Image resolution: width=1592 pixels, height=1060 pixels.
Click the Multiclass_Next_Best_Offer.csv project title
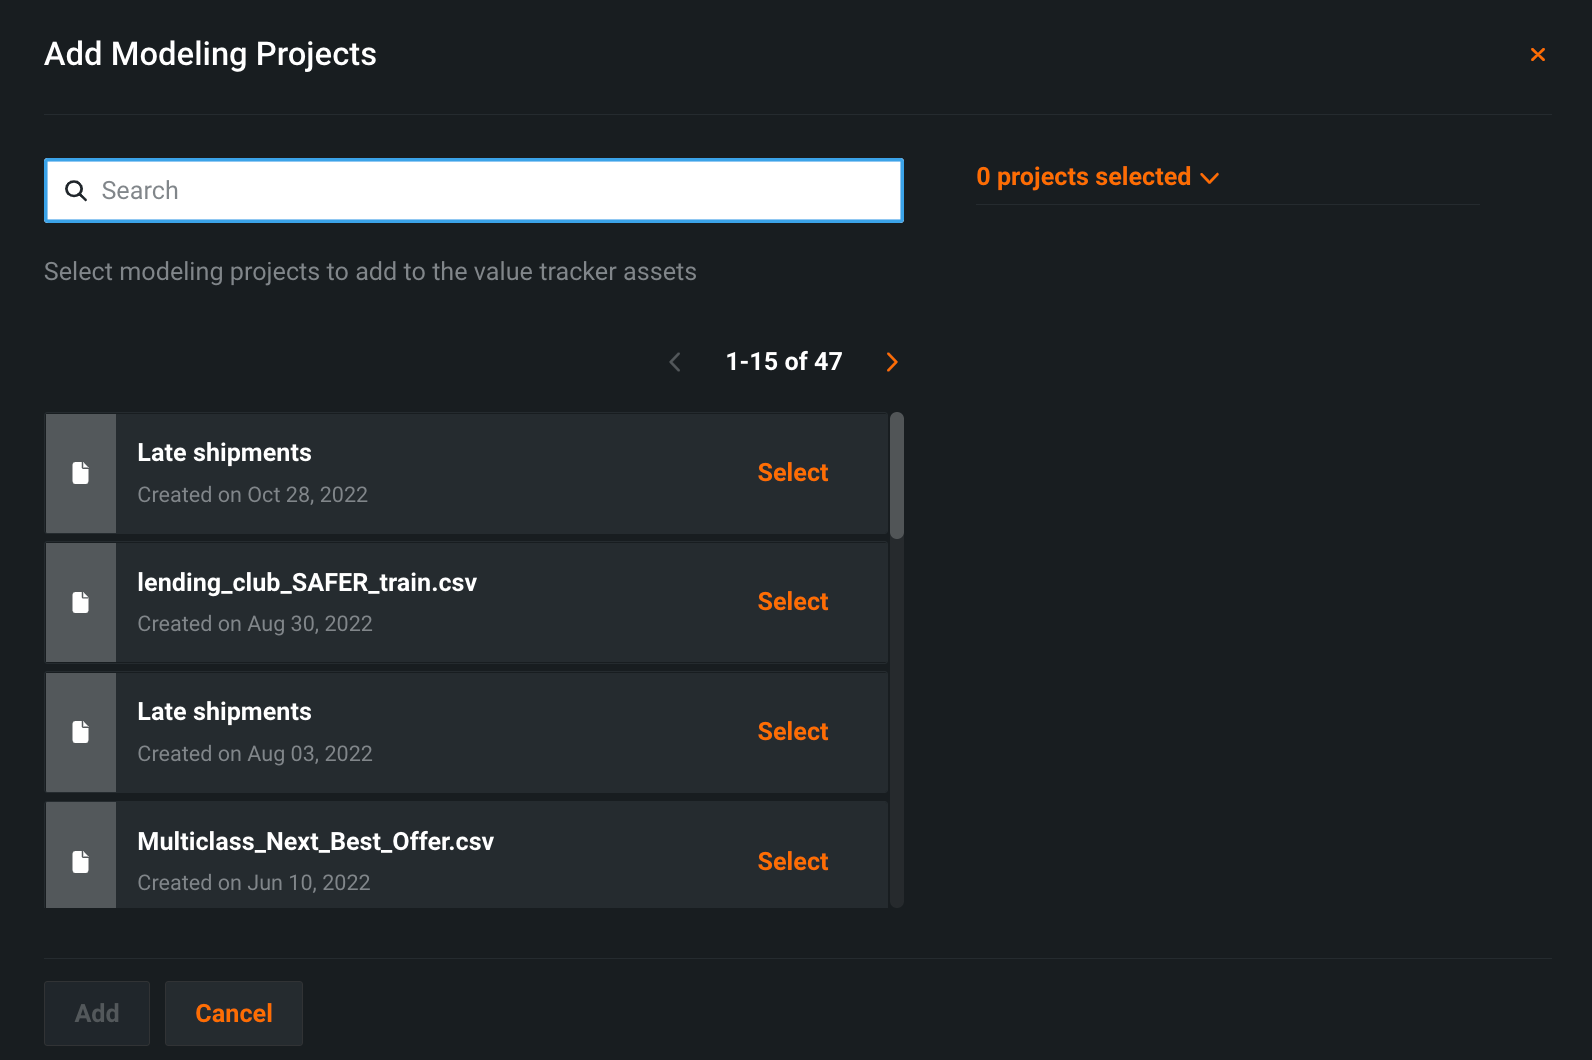[315, 842]
